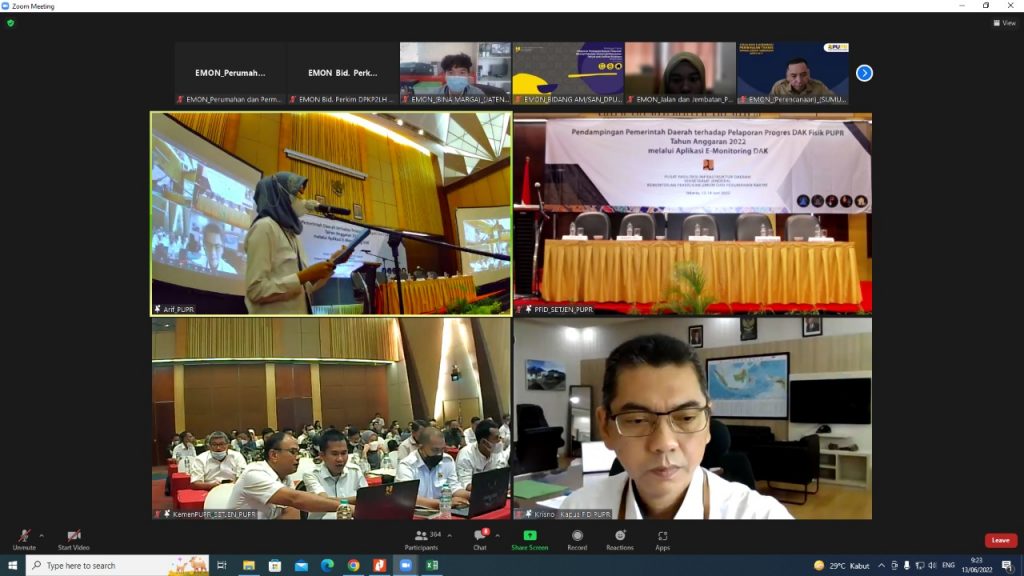Open the Reactions menu
Image resolution: width=1024 pixels, height=576 pixels.
click(x=620, y=538)
